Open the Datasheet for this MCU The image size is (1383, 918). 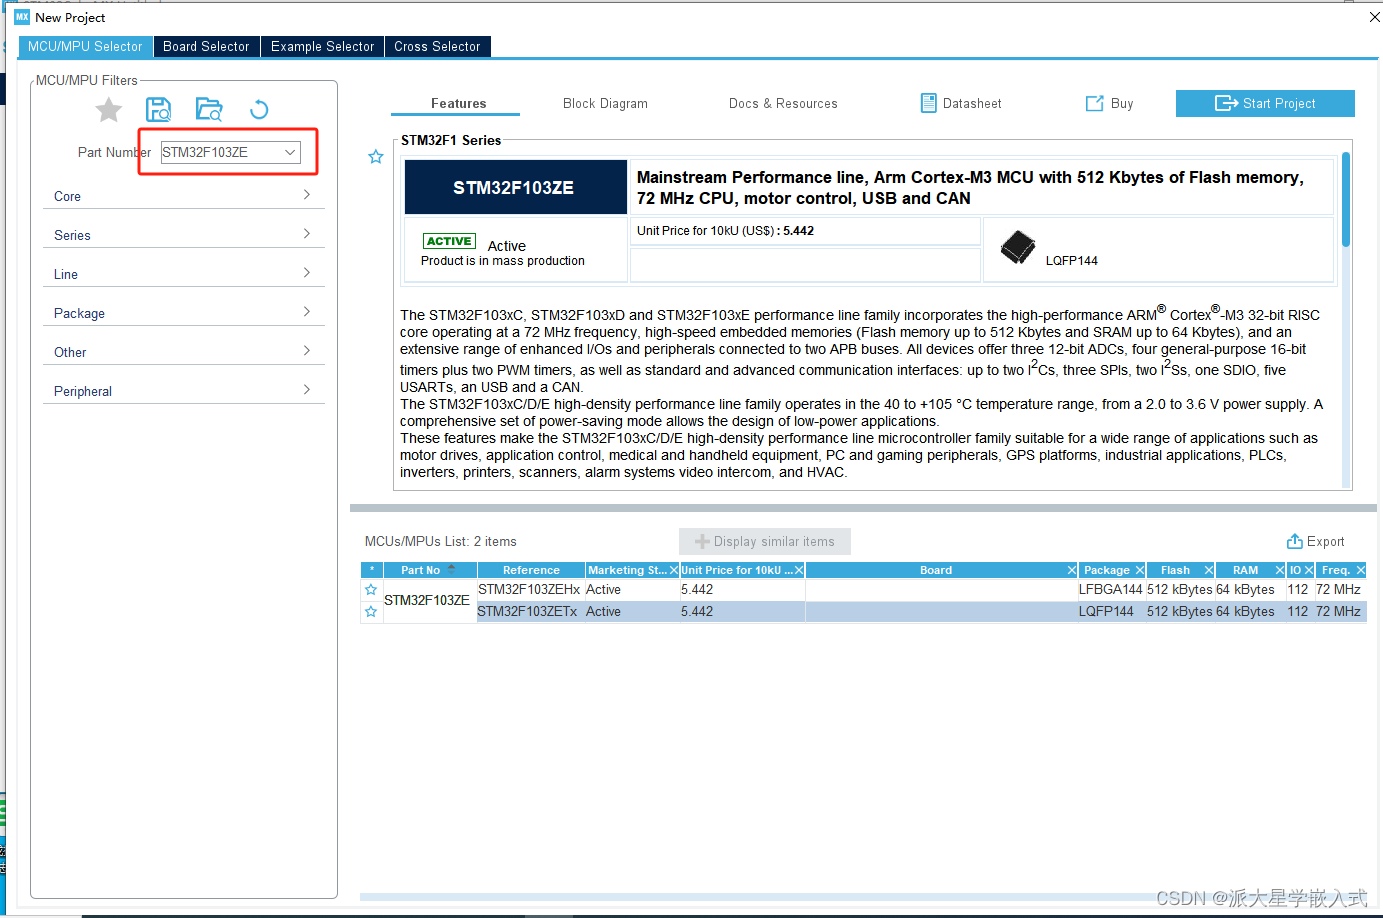(x=960, y=104)
